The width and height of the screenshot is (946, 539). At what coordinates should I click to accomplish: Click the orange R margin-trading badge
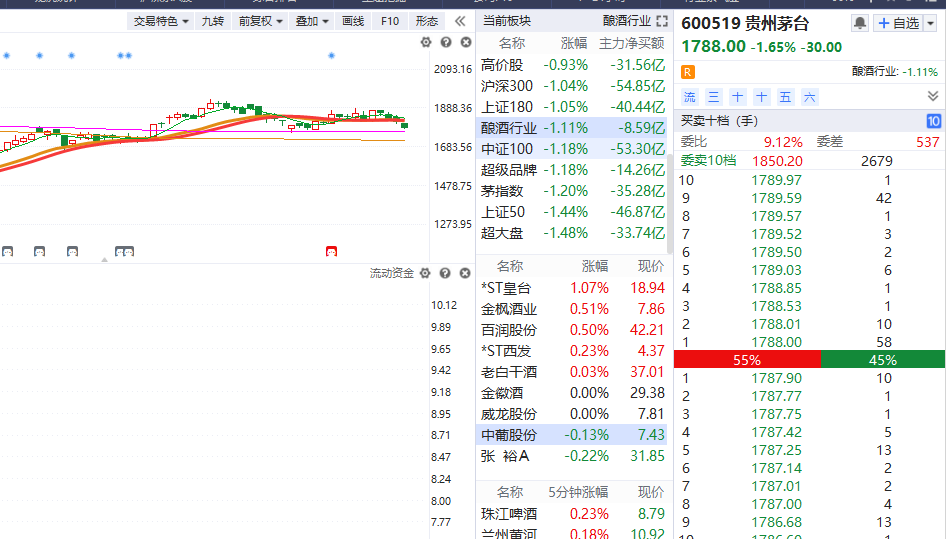pos(688,72)
